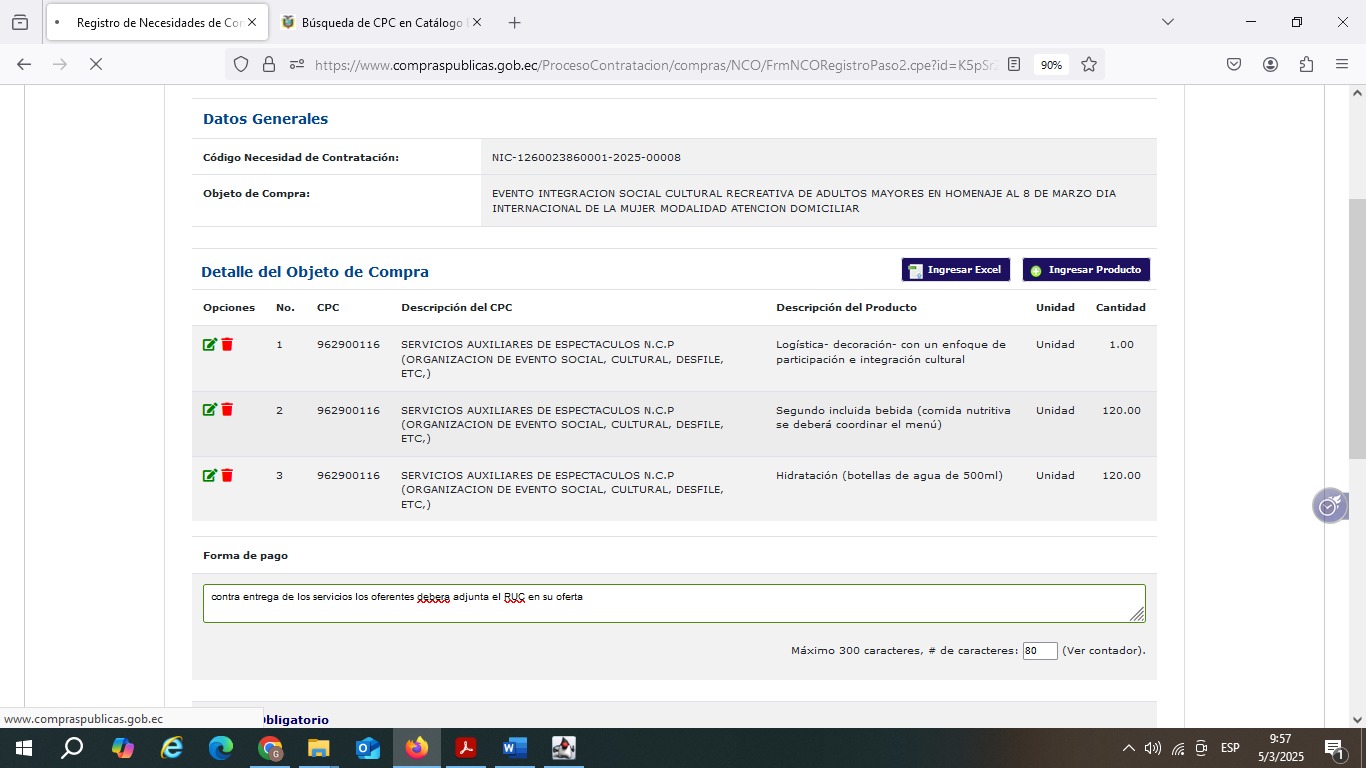1366x768 pixels.
Task: Click edit icon for product row 1
Action: click(209, 344)
